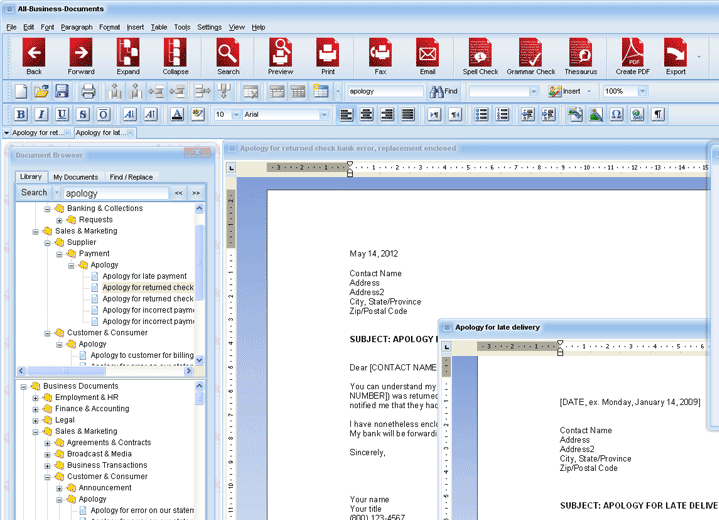
Task: Click the Expand tree icon
Action: tap(128, 57)
